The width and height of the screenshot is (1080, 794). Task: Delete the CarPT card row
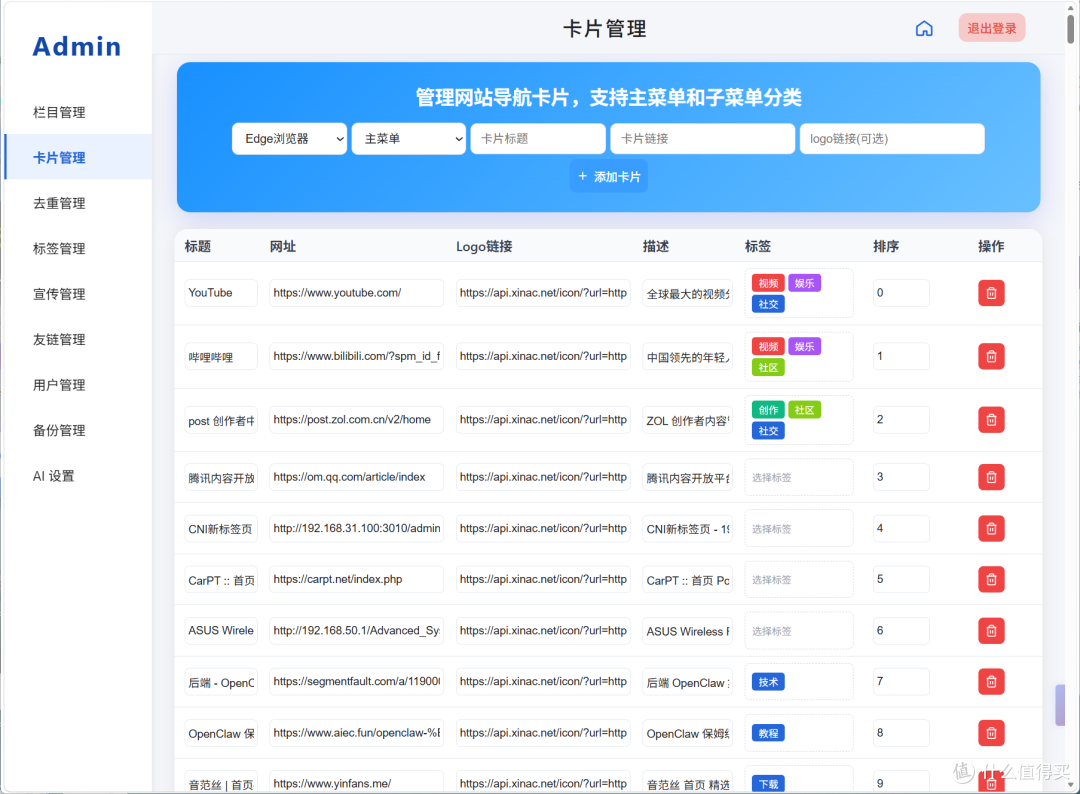pyautogui.click(x=991, y=579)
